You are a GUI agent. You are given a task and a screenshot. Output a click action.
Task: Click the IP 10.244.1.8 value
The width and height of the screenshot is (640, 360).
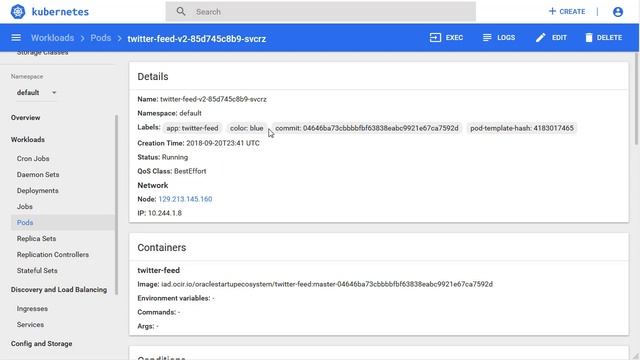tap(165, 213)
